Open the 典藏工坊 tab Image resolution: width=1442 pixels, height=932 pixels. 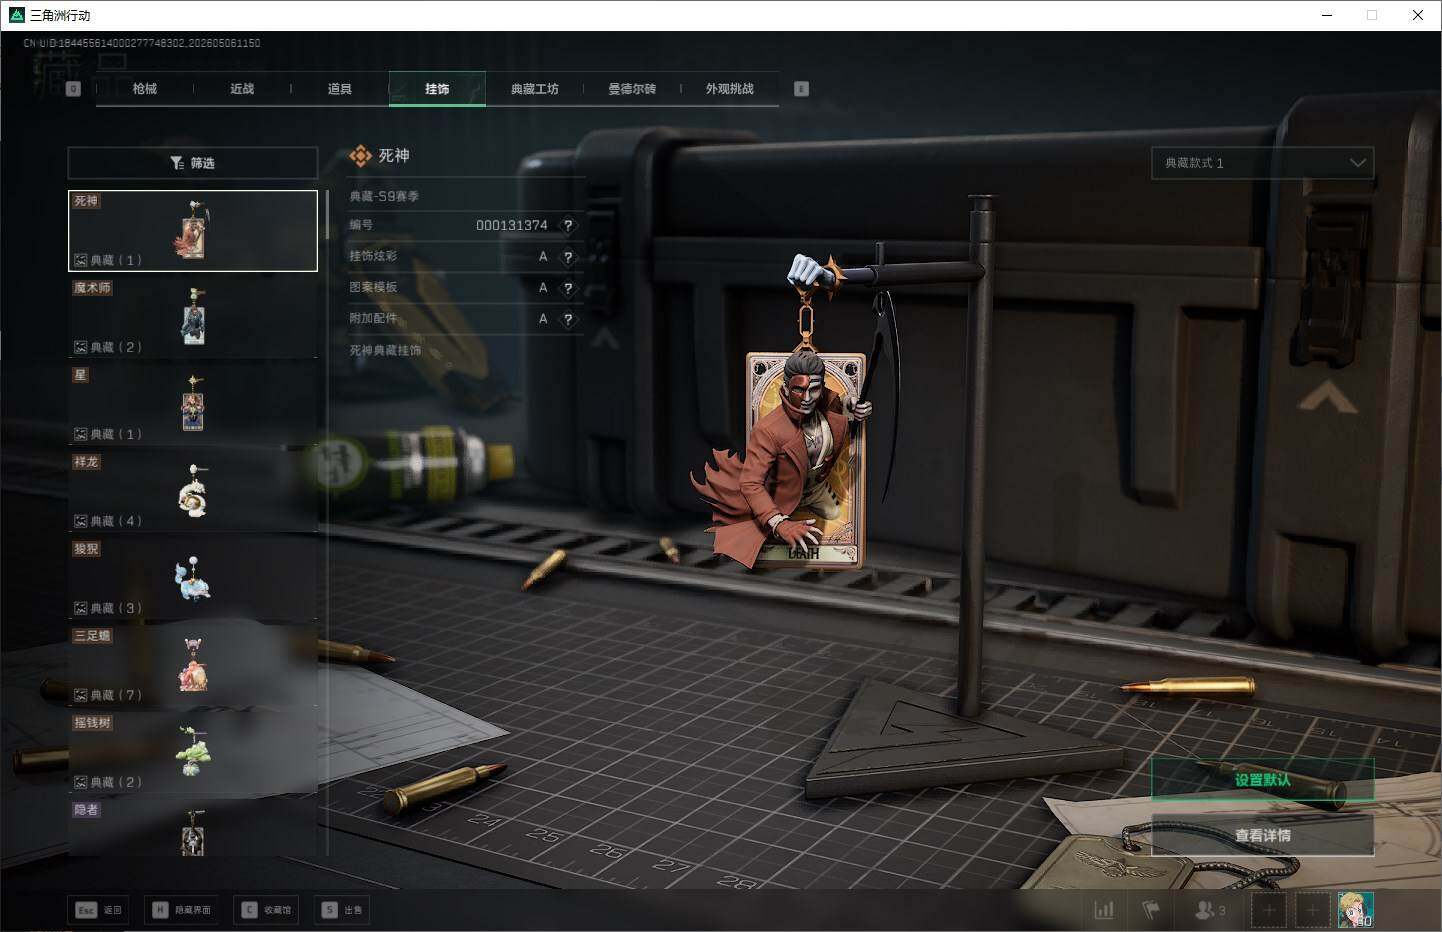pyautogui.click(x=535, y=89)
